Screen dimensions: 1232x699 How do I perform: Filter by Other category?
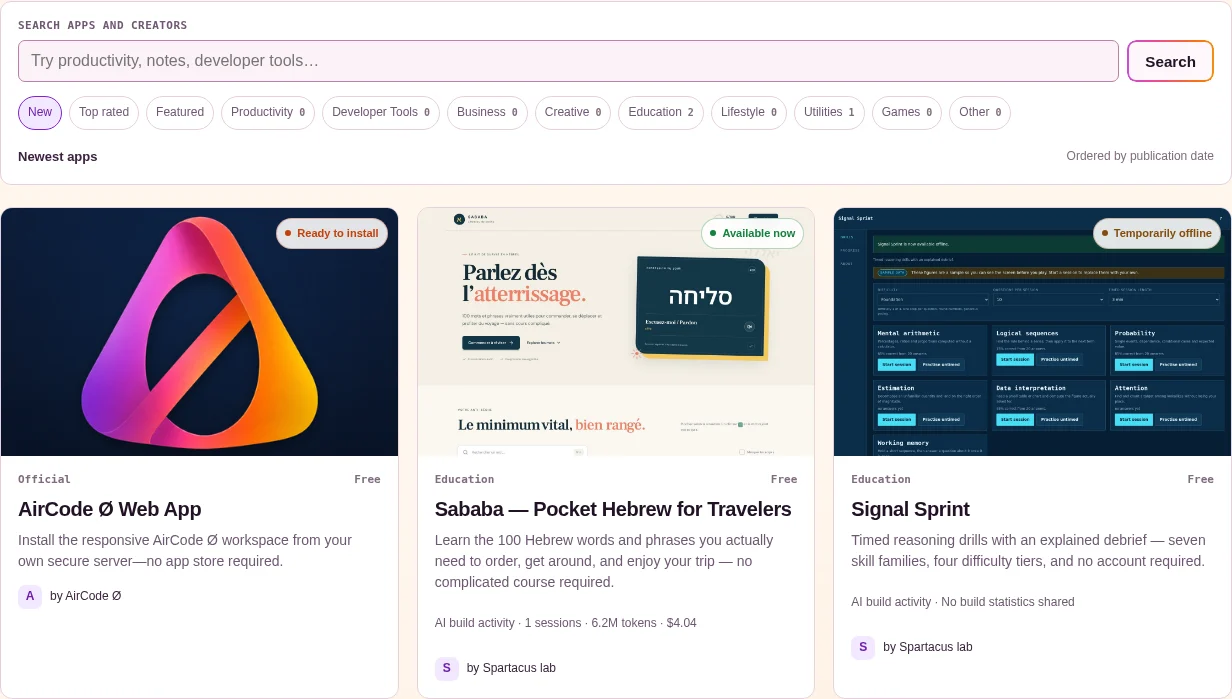(980, 112)
